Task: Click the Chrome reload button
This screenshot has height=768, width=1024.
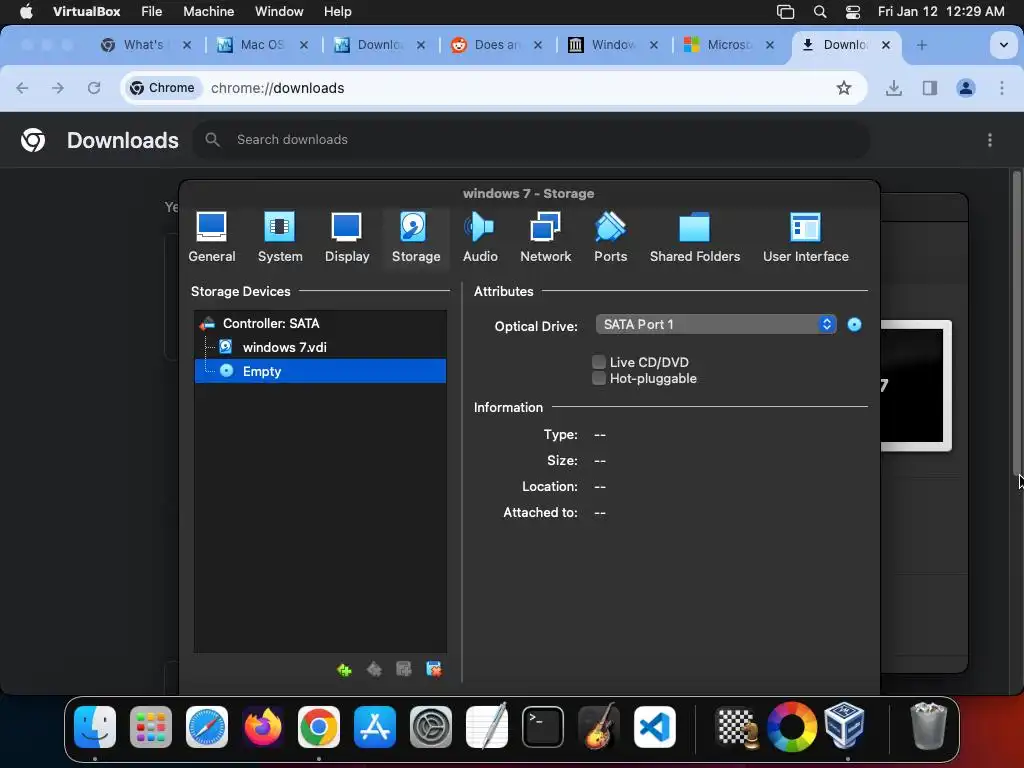Action: [x=94, y=88]
